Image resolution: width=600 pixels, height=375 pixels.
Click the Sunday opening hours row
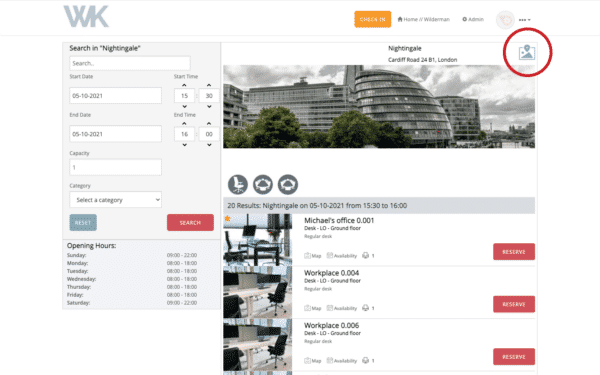click(132, 255)
